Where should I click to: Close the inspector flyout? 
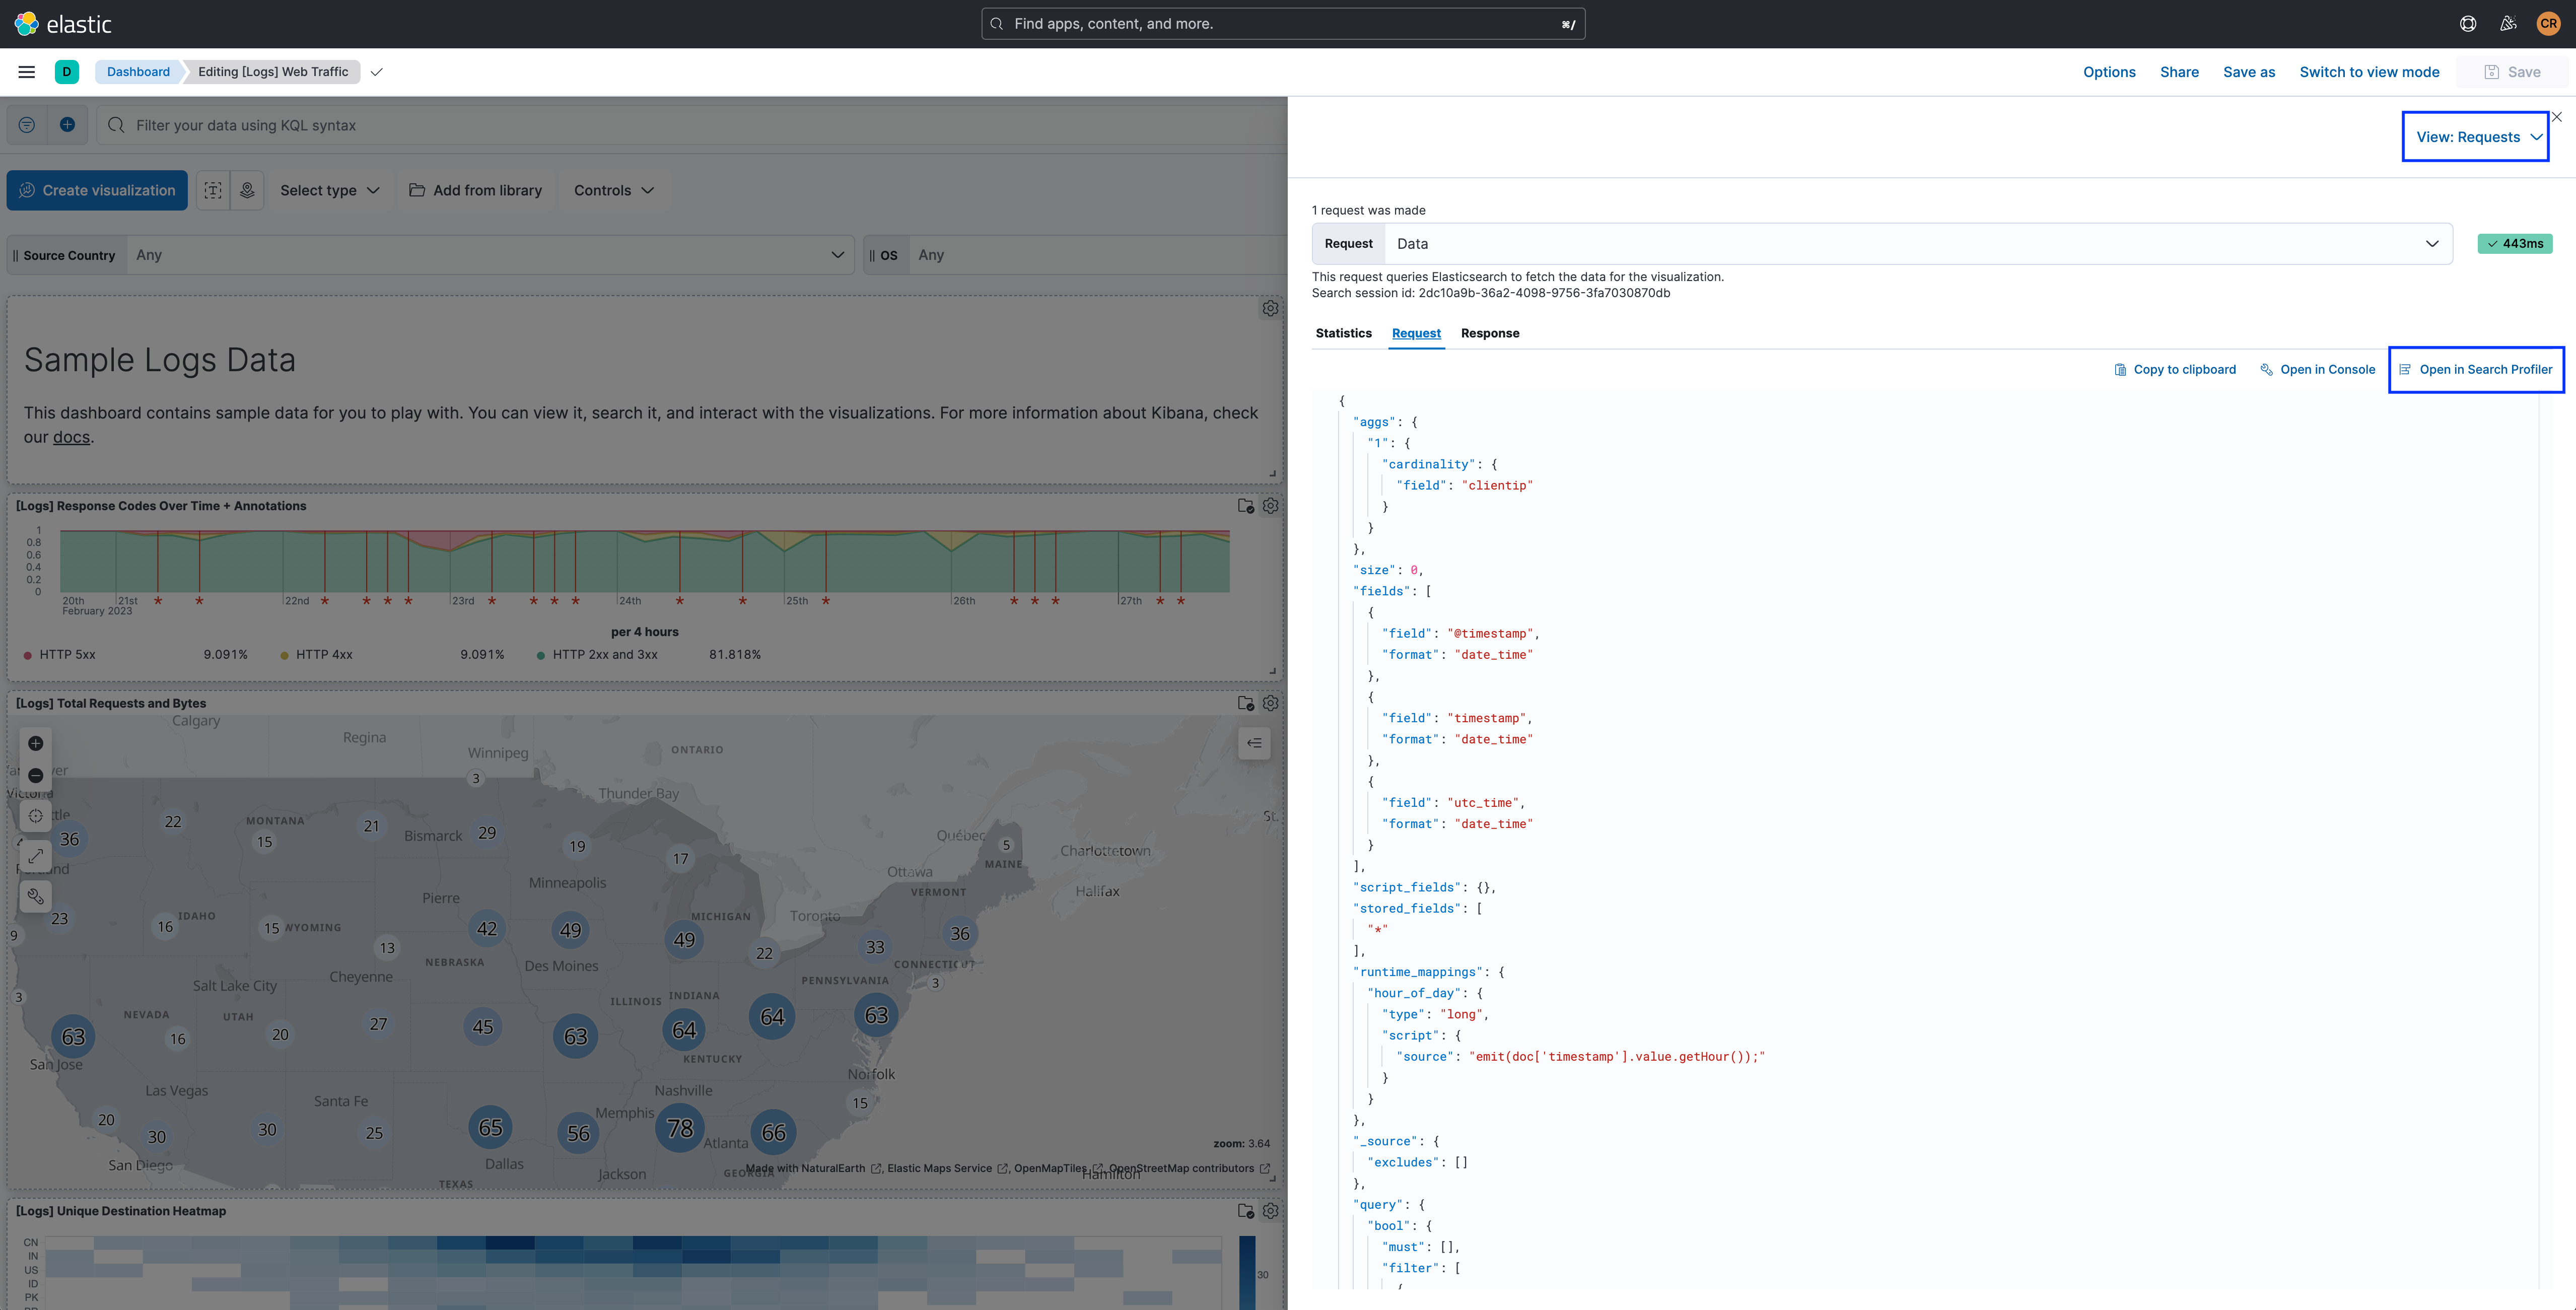tap(2557, 117)
